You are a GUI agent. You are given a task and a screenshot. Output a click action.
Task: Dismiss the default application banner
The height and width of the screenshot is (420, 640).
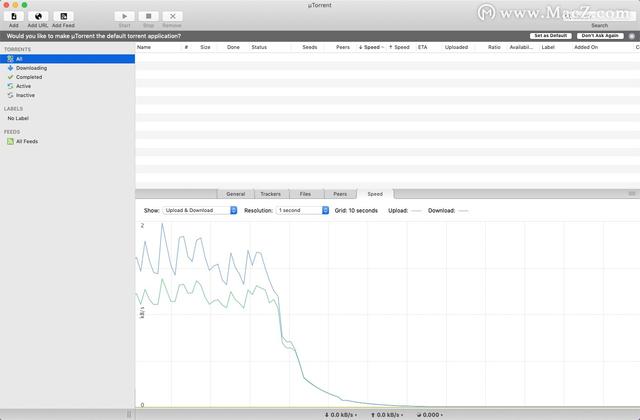click(x=632, y=36)
